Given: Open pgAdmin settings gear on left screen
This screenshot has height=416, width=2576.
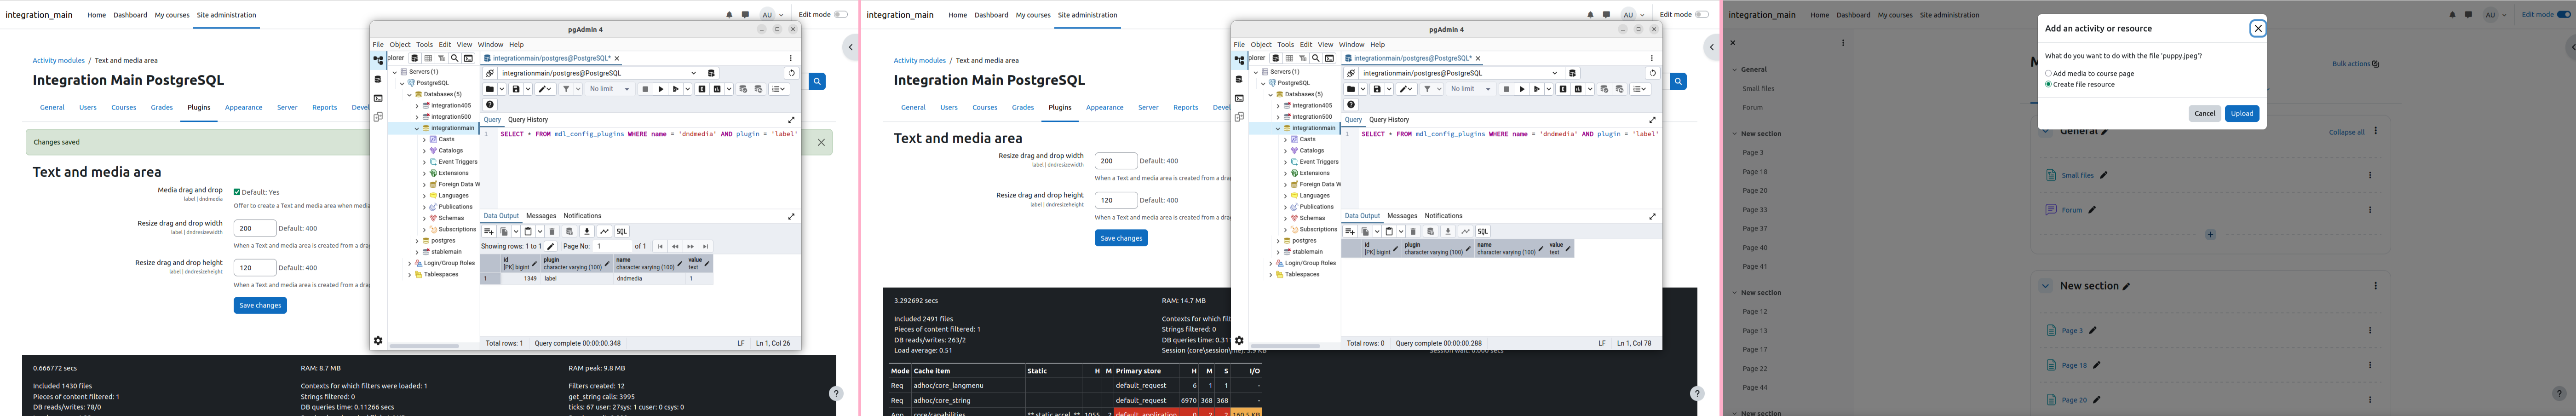Looking at the screenshot, I should 378,340.
